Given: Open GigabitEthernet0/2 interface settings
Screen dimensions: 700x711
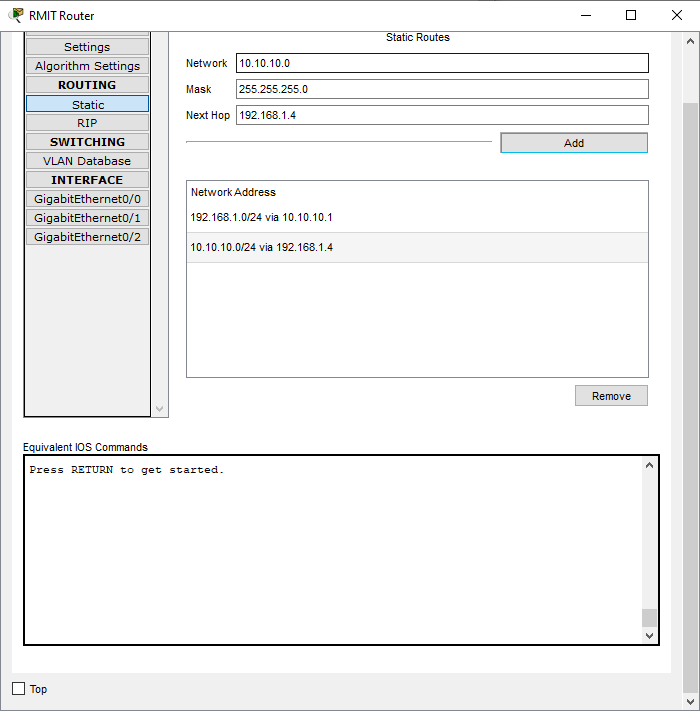Looking at the screenshot, I should 87,237.
